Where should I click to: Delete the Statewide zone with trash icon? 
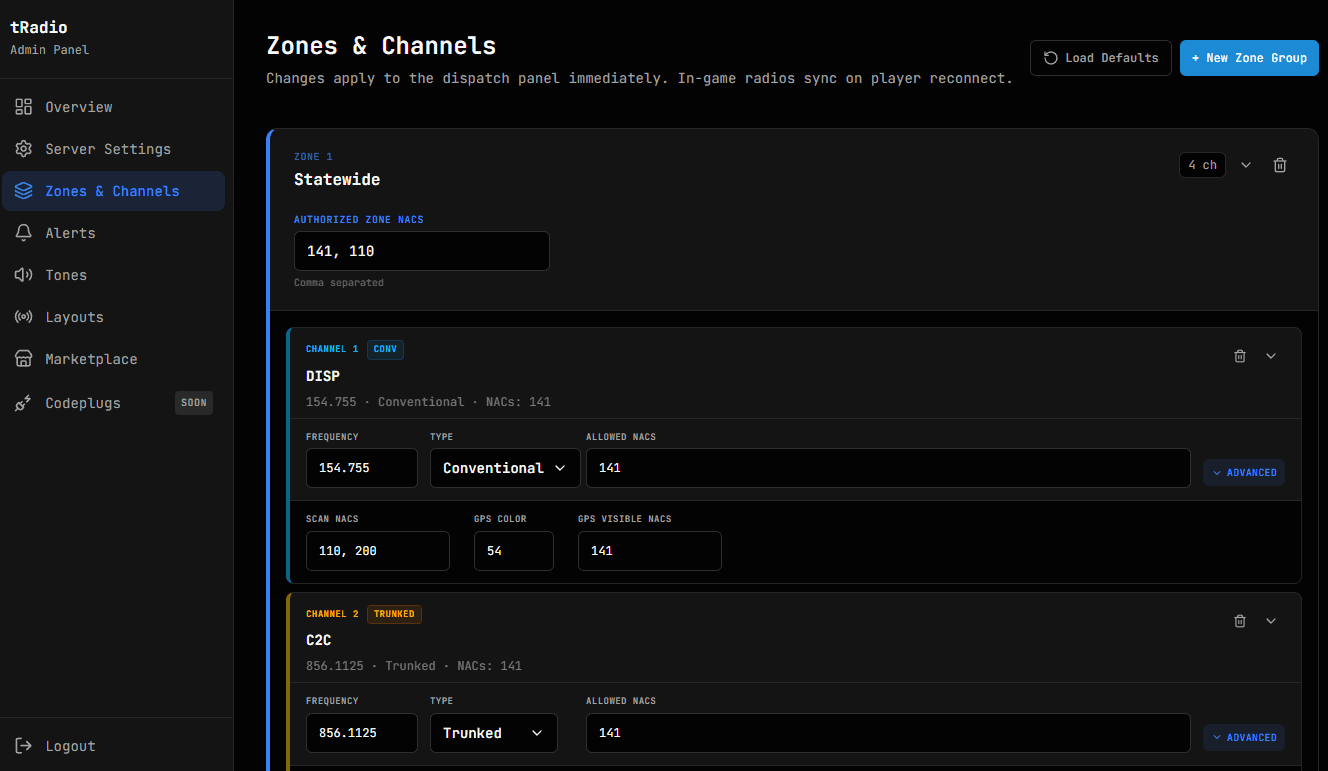1280,165
